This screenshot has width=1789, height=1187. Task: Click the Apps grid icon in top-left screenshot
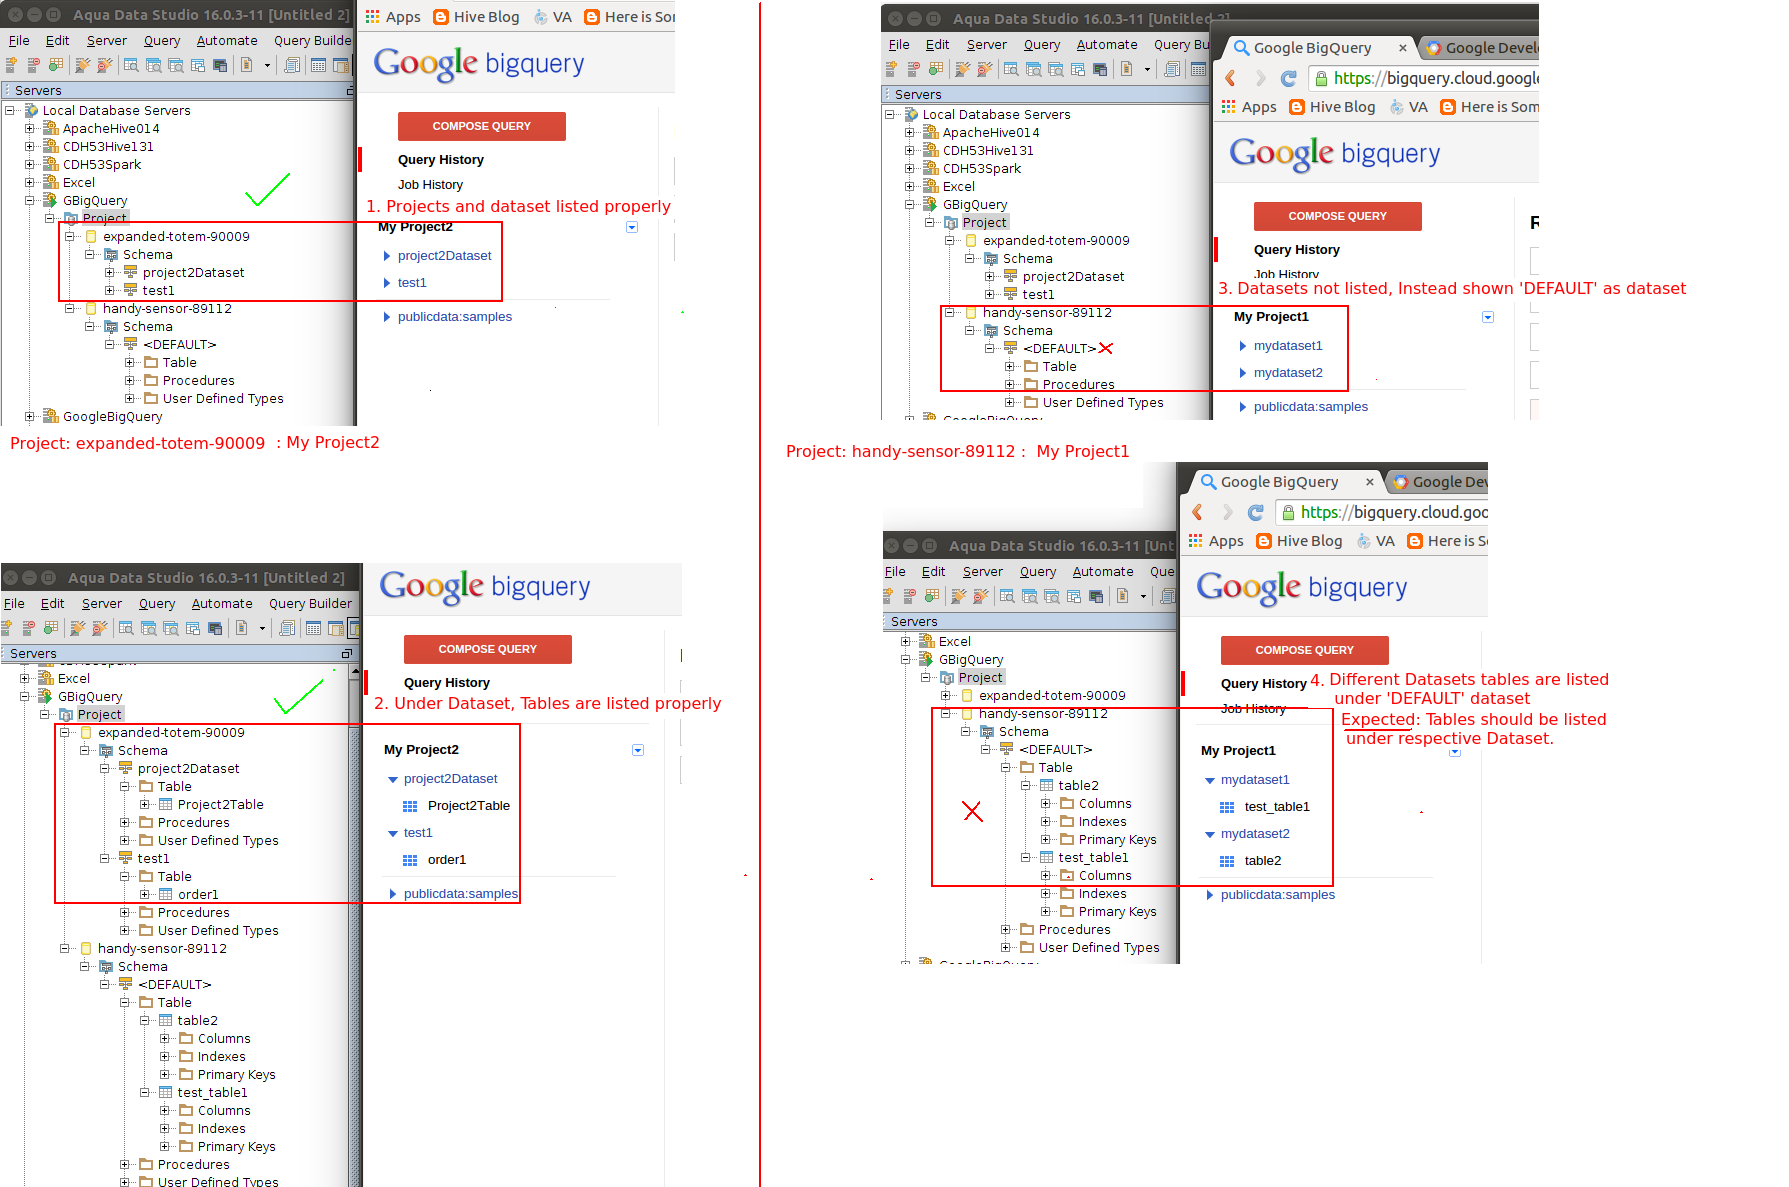(x=372, y=16)
